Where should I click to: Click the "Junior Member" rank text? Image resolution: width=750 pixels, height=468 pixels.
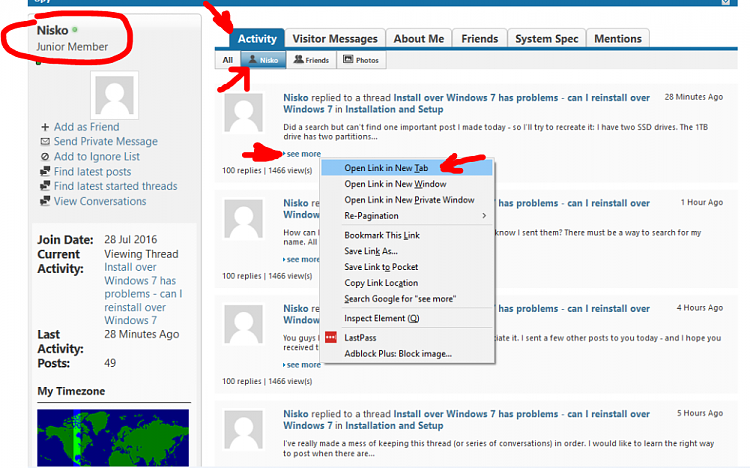coord(72,47)
